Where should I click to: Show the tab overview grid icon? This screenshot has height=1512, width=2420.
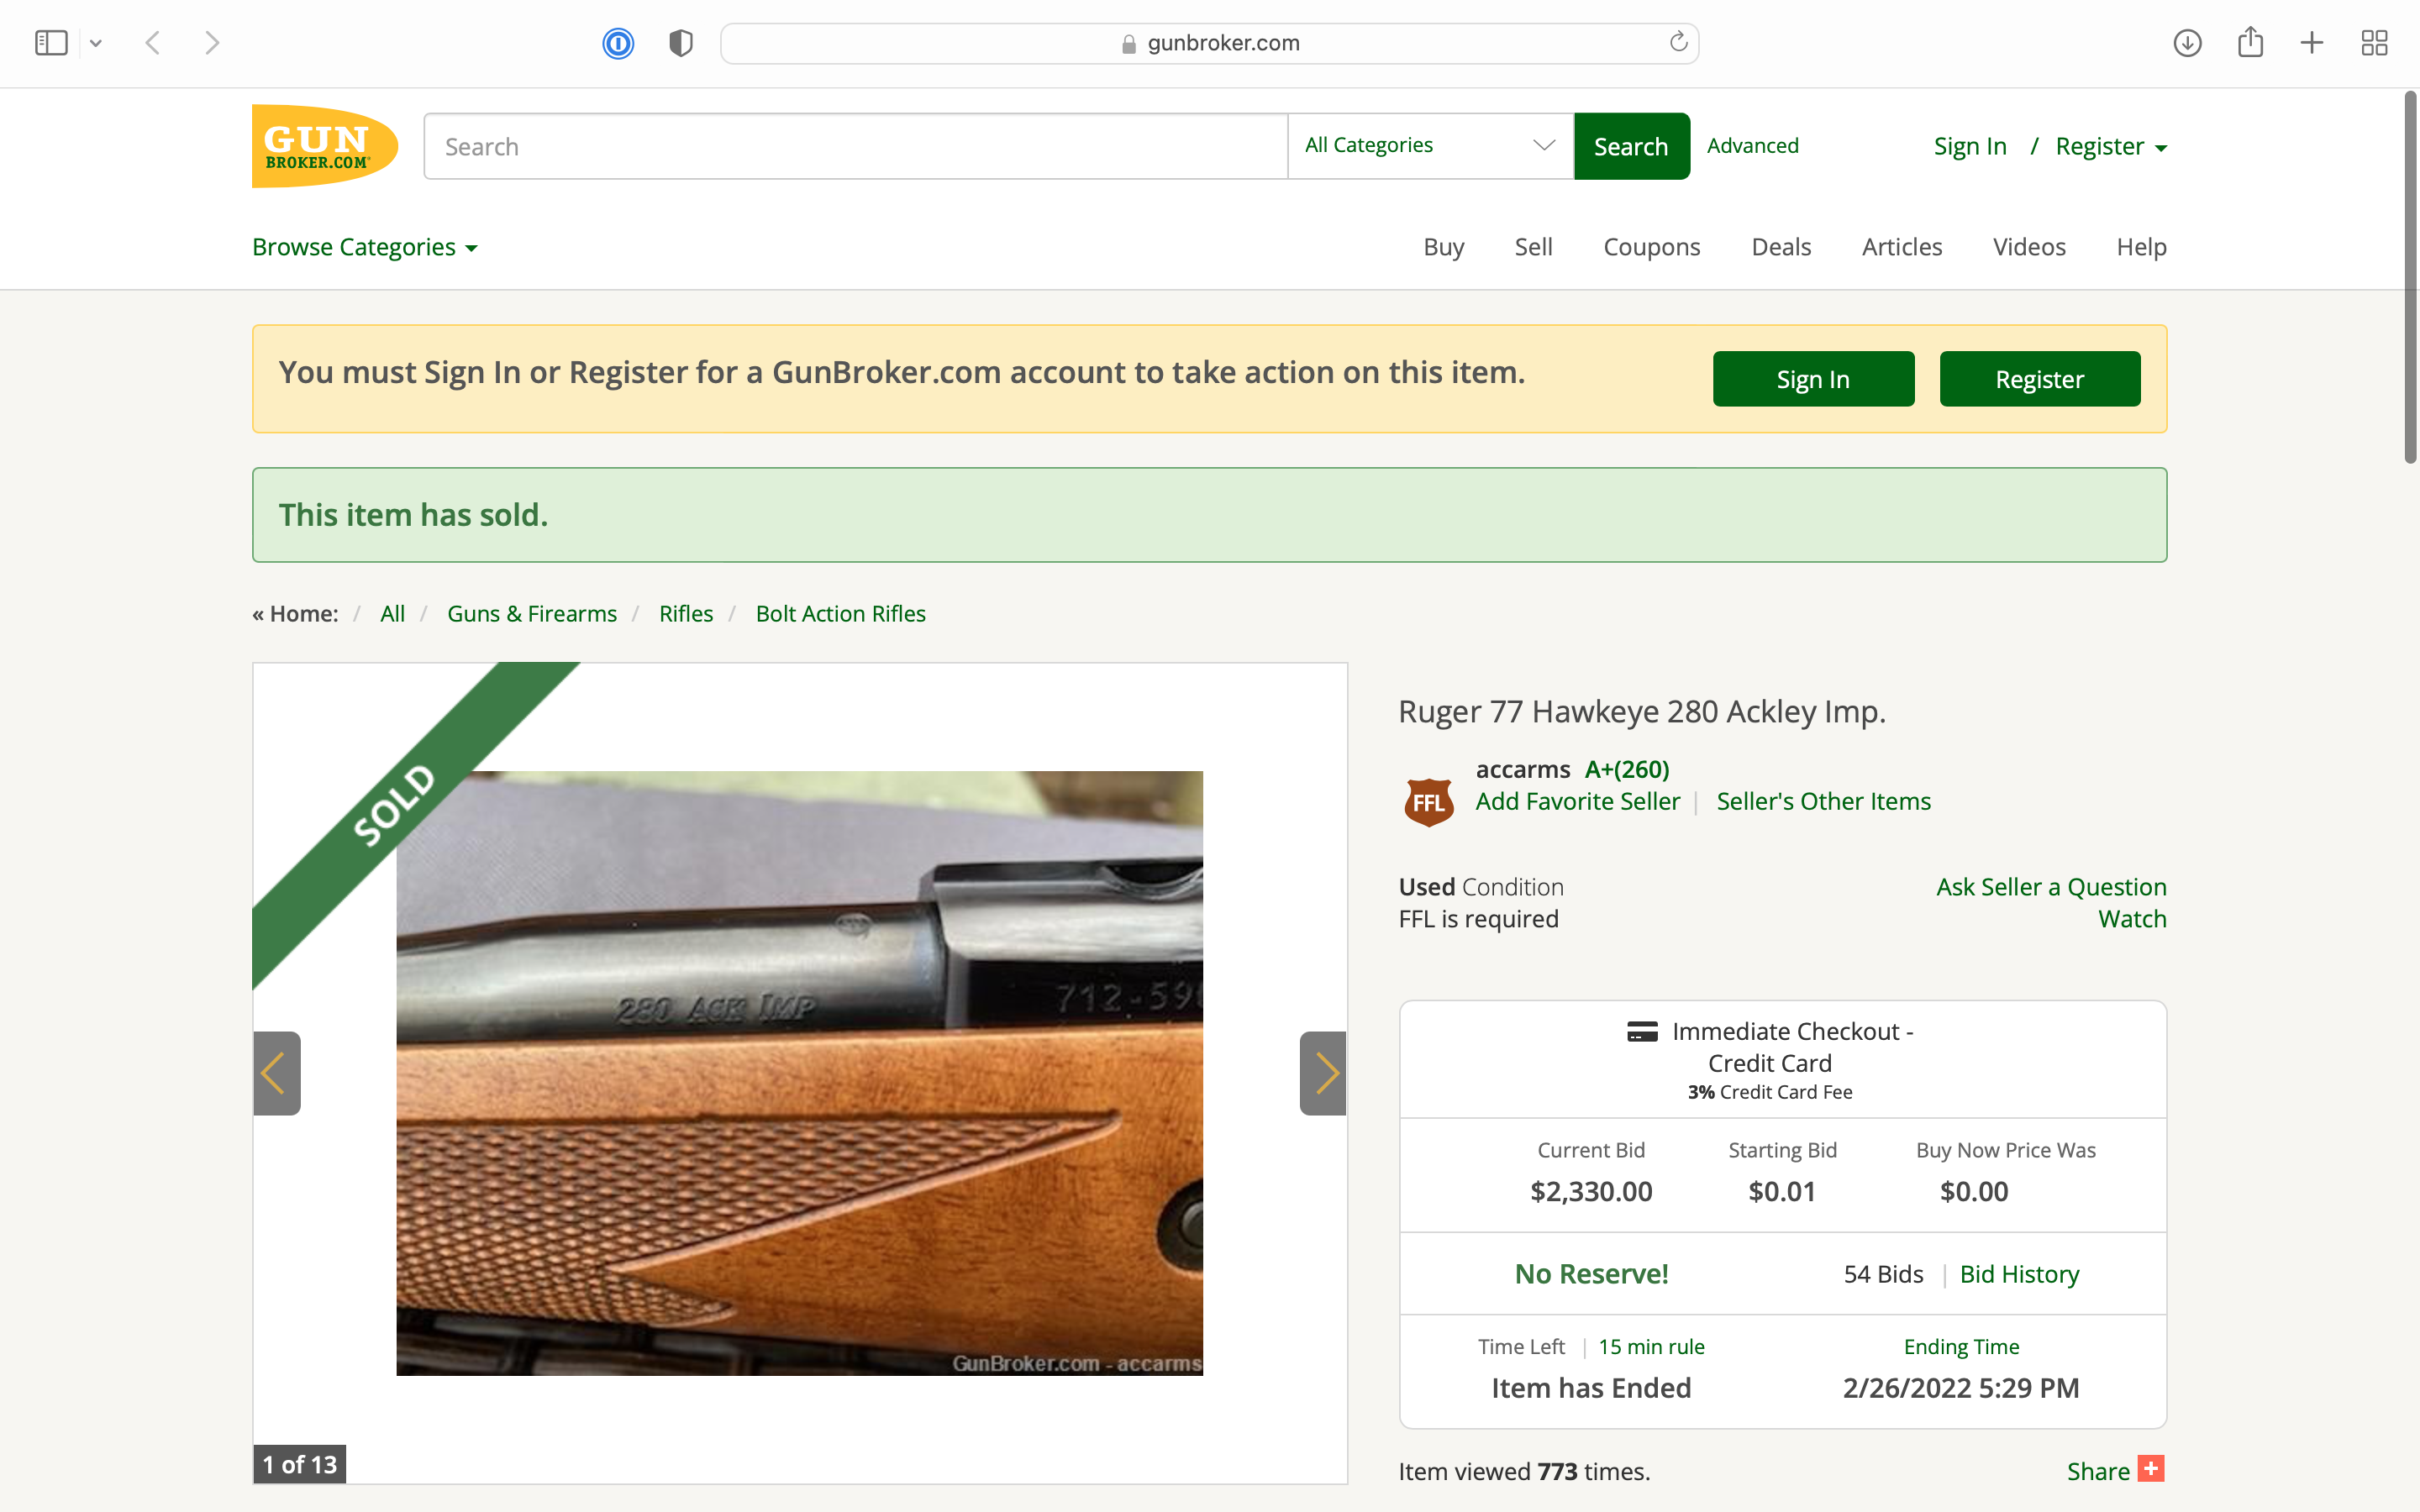tap(2374, 43)
